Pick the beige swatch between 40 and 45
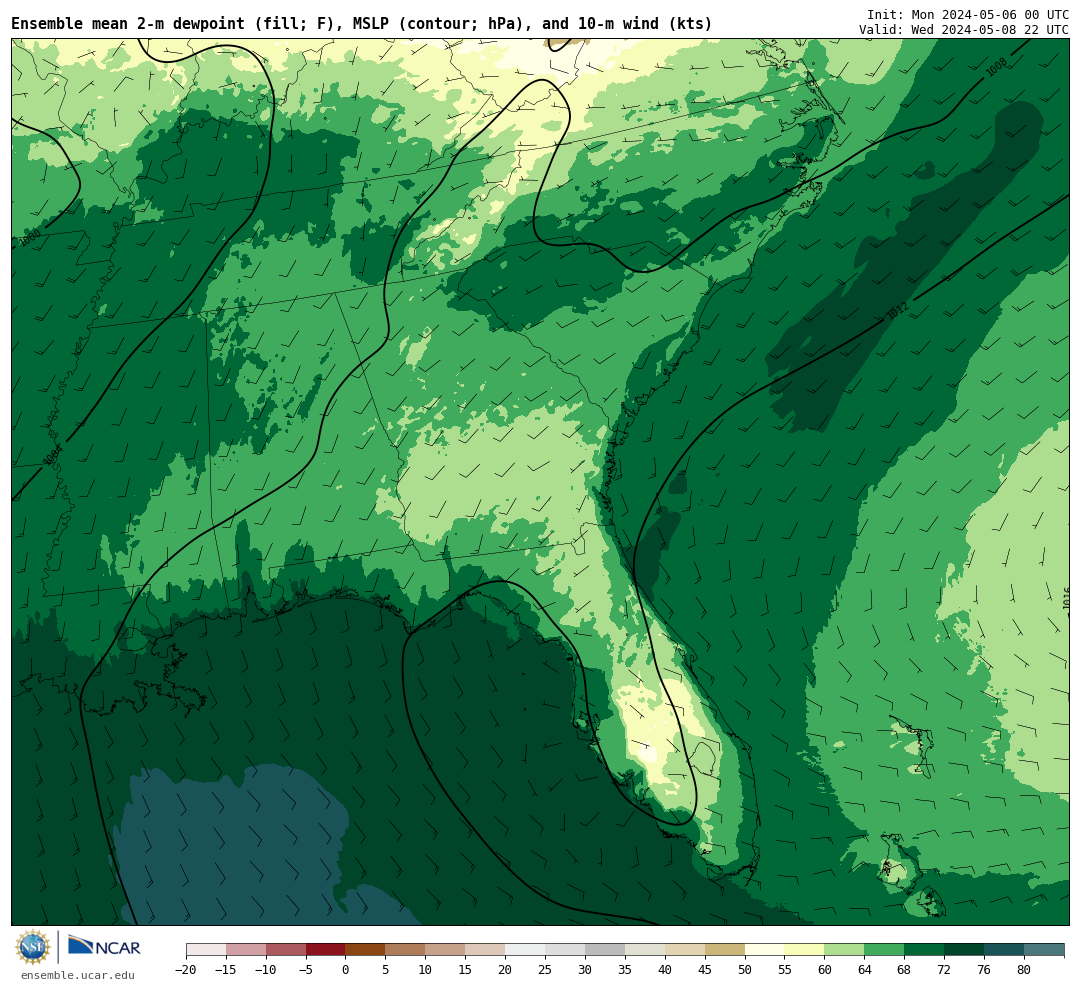 pyautogui.click(x=685, y=950)
